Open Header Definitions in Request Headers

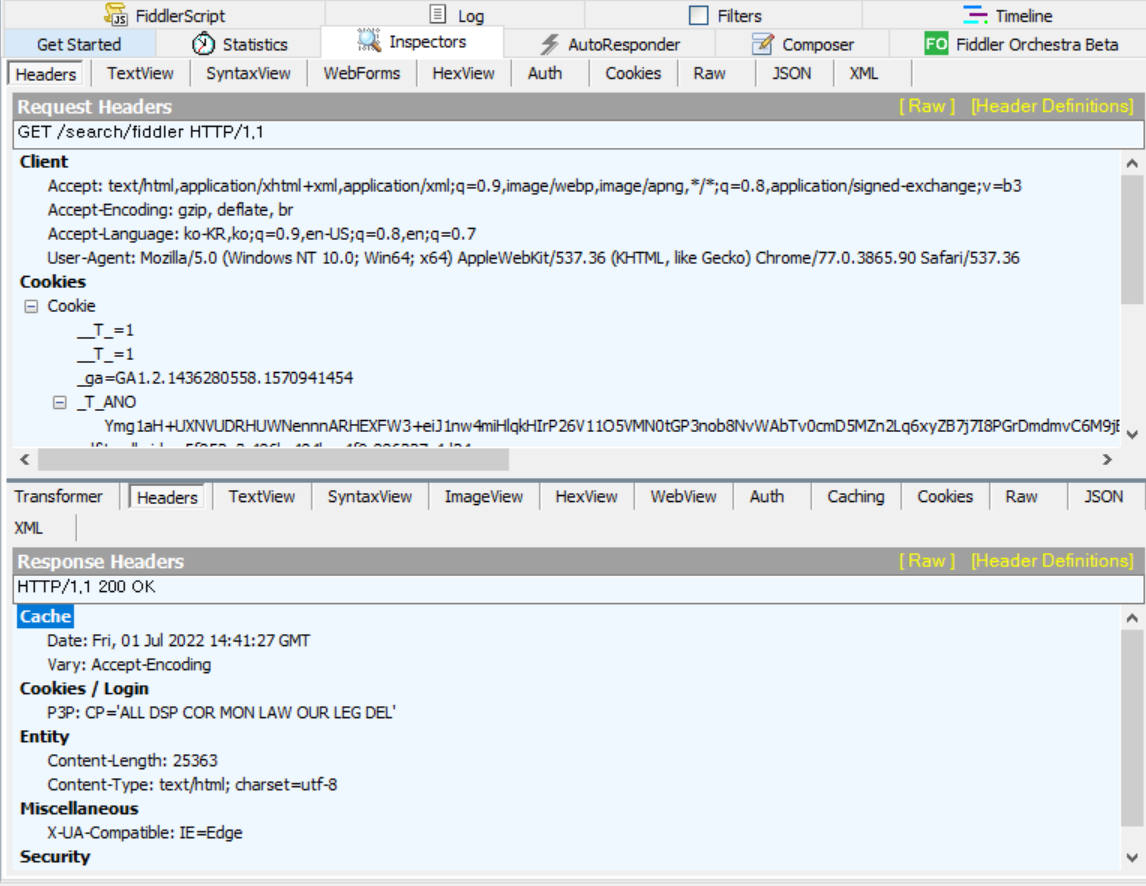pyautogui.click(x=1052, y=107)
